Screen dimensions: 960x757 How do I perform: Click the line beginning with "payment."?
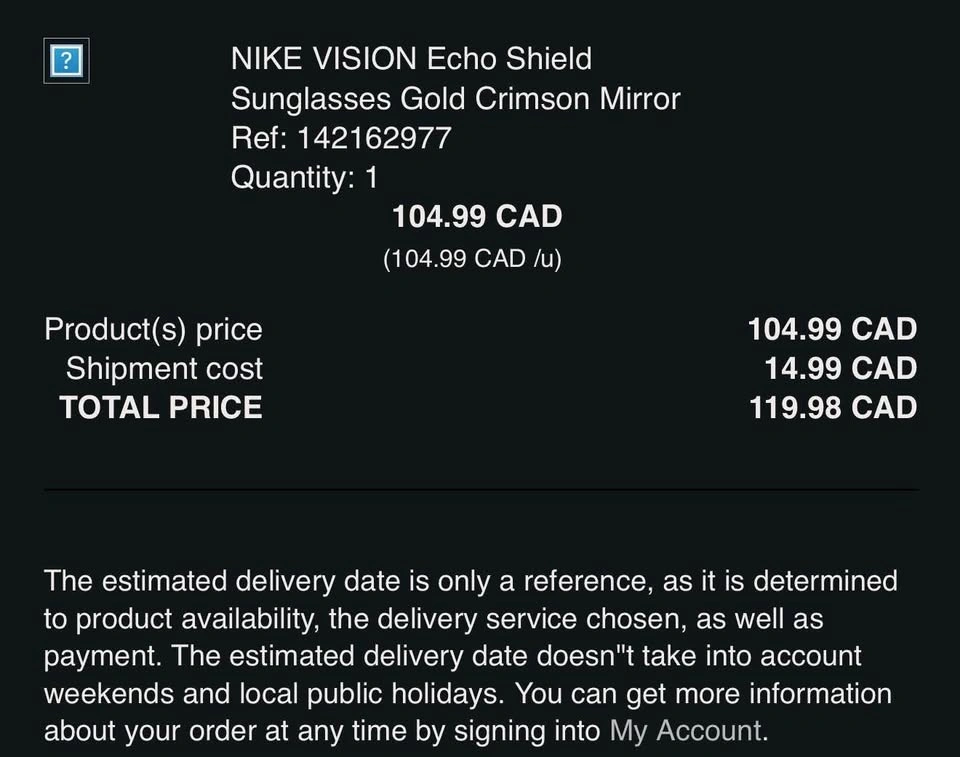coord(452,657)
